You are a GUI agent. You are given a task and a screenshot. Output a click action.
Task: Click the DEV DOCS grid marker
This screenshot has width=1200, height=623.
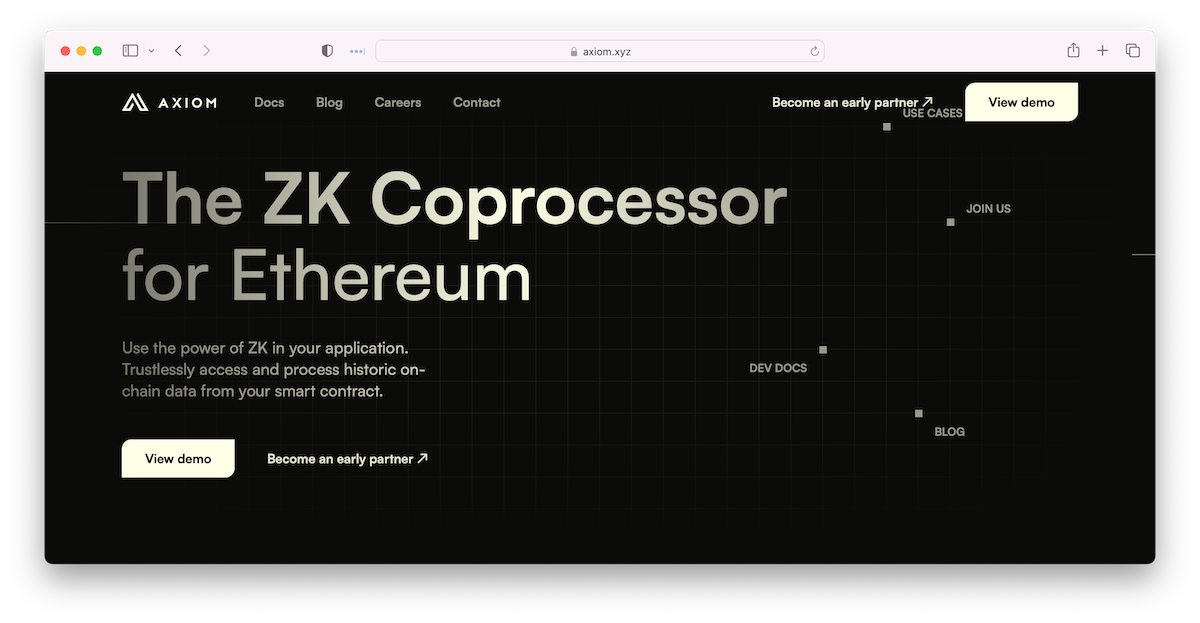(x=823, y=350)
